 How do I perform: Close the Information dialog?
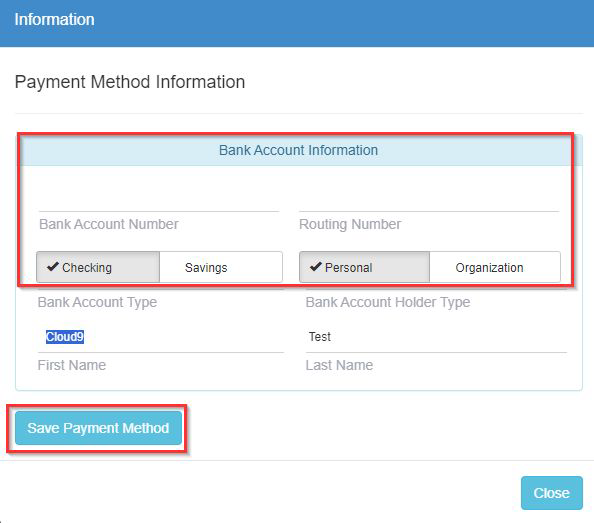552,493
